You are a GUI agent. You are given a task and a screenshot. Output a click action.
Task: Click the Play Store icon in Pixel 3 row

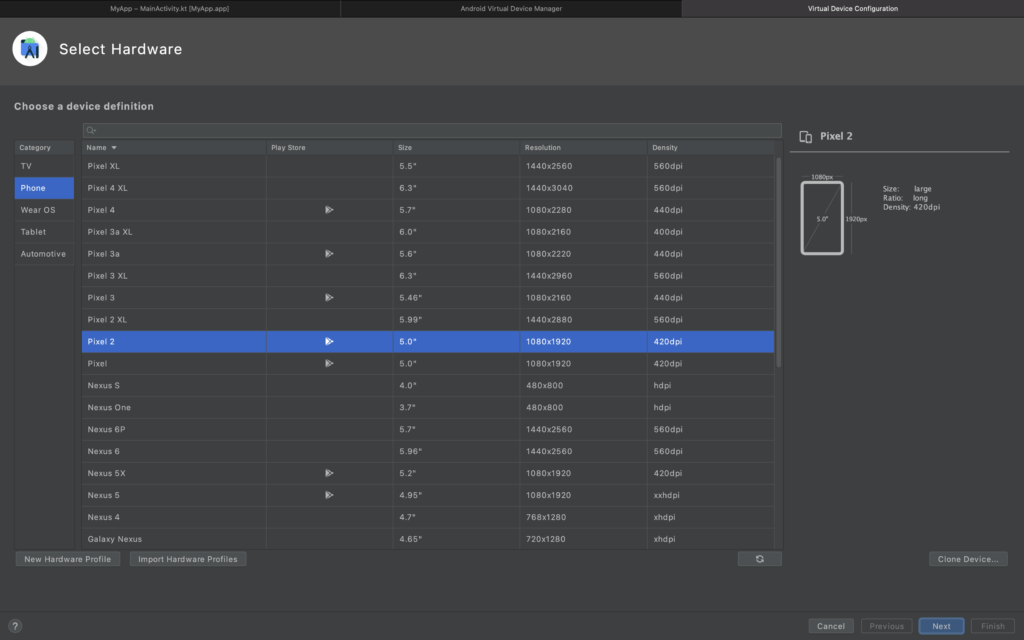[329, 297]
